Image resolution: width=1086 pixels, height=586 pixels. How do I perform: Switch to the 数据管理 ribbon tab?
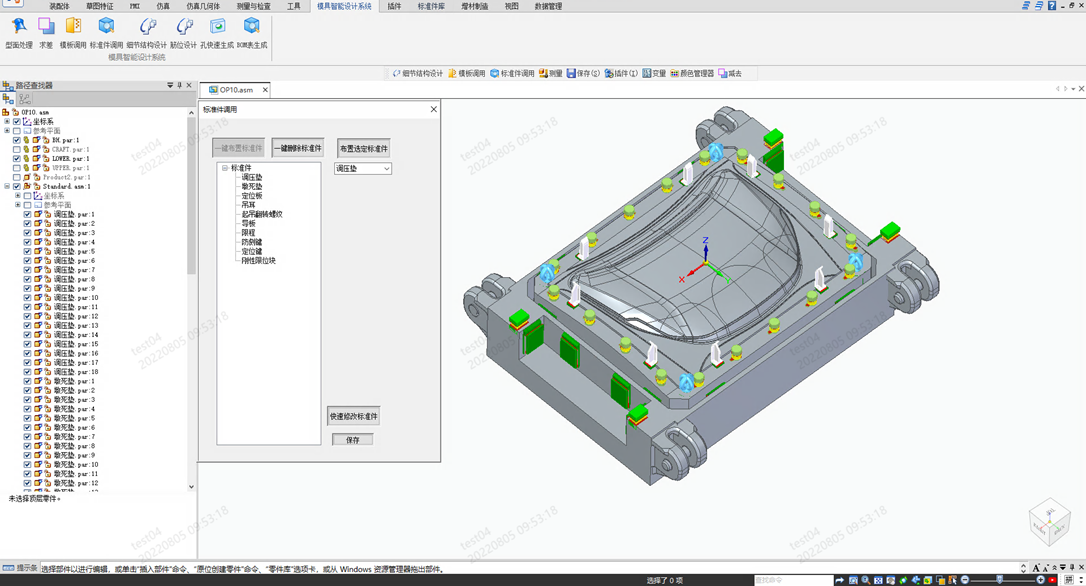(x=548, y=6)
